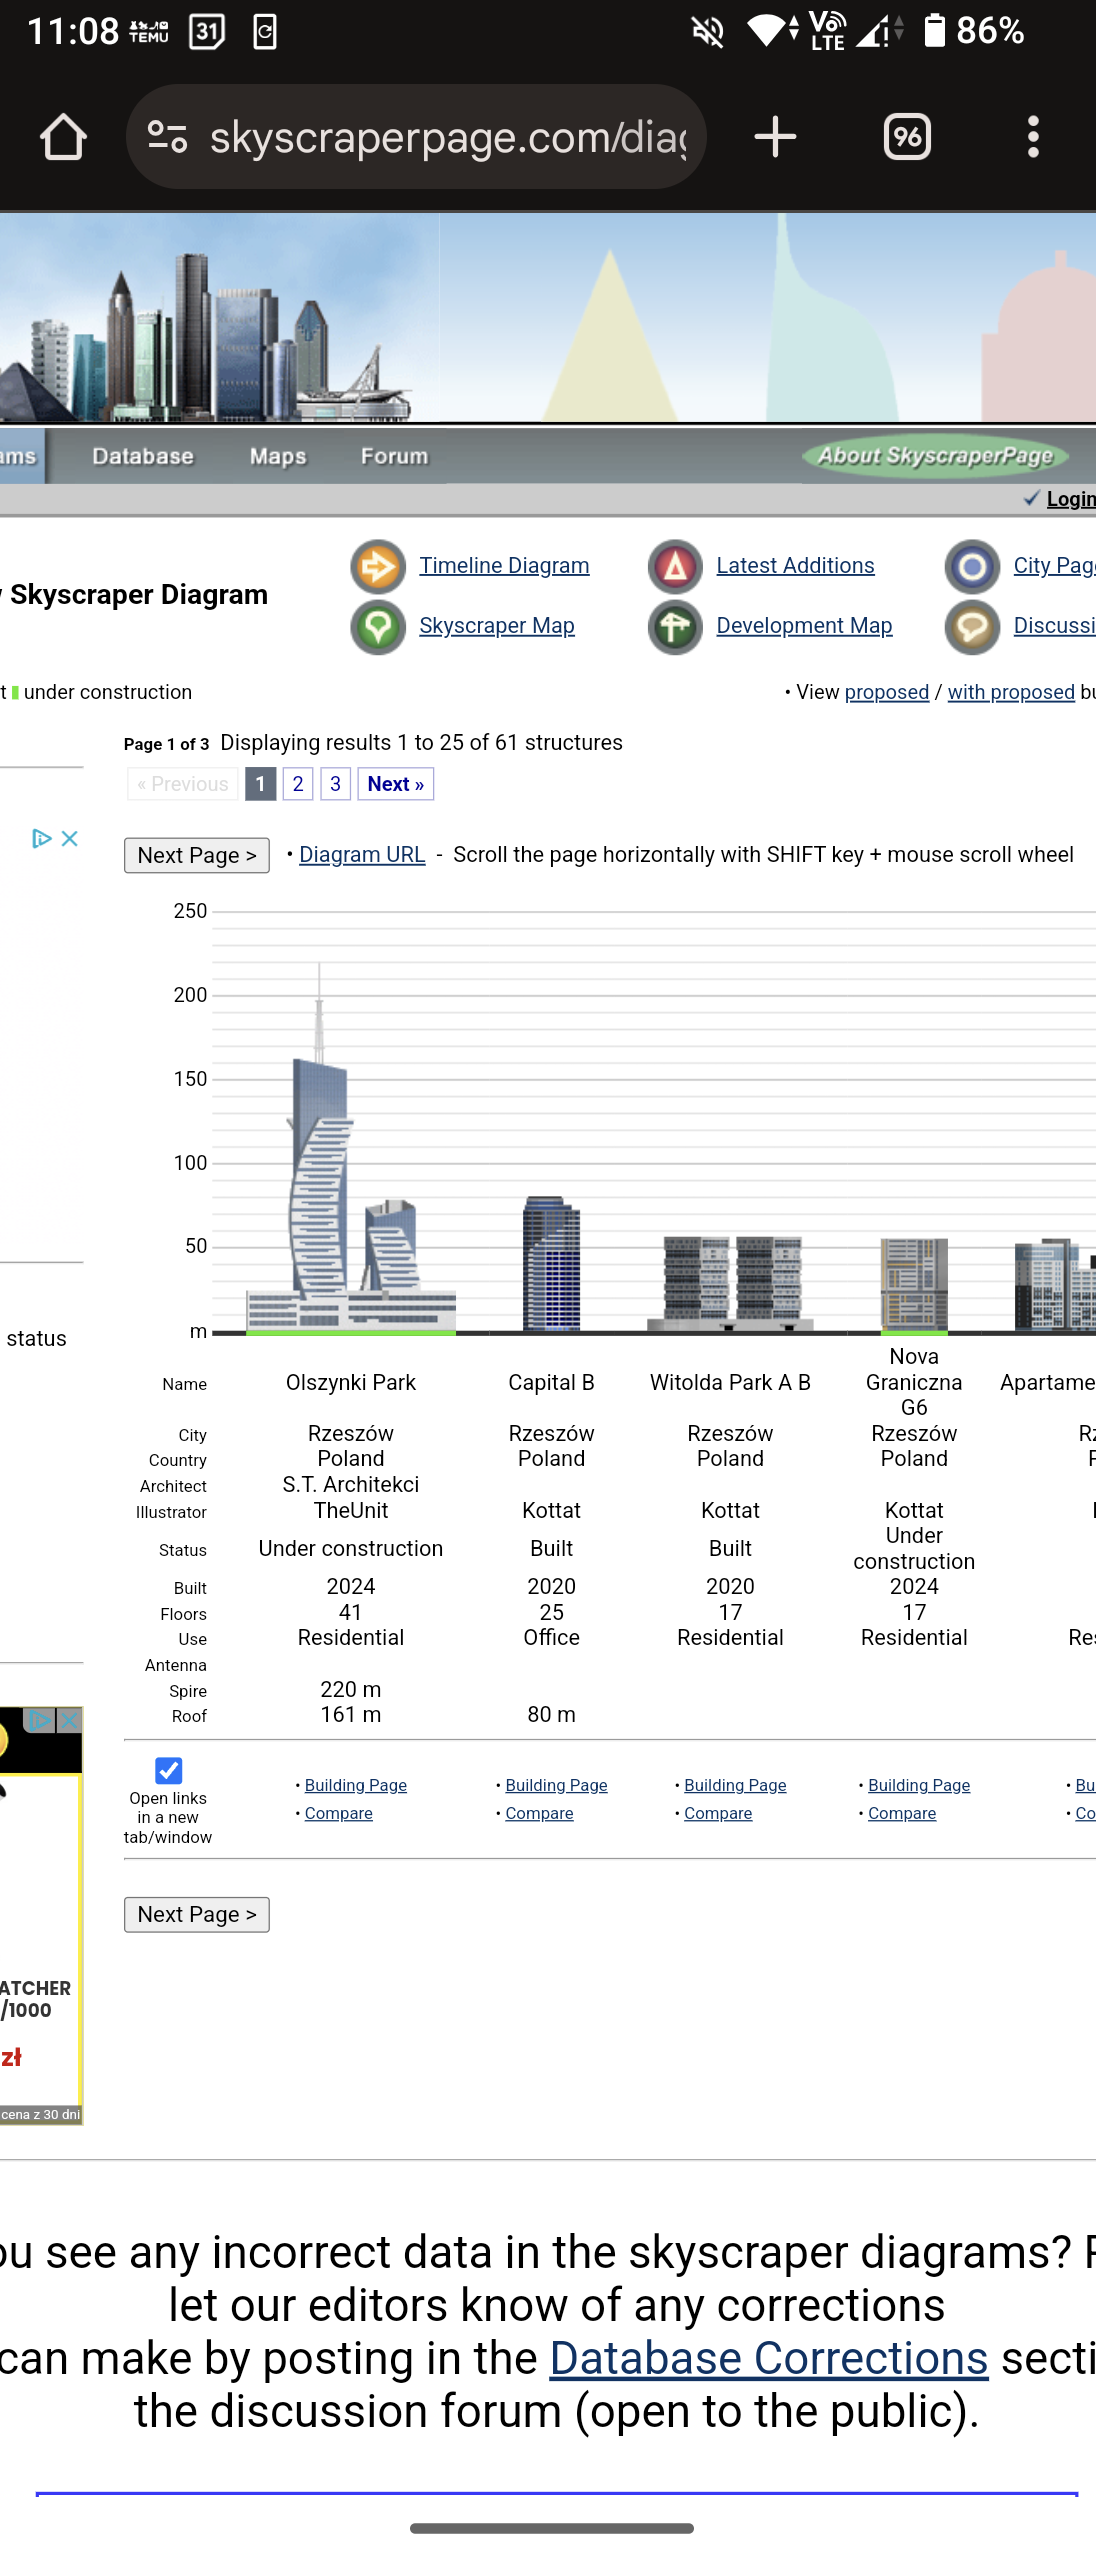Click Compare under Olszynki Park
Image resolution: width=1096 pixels, height=2560 pixels.
coord(338,1813)
